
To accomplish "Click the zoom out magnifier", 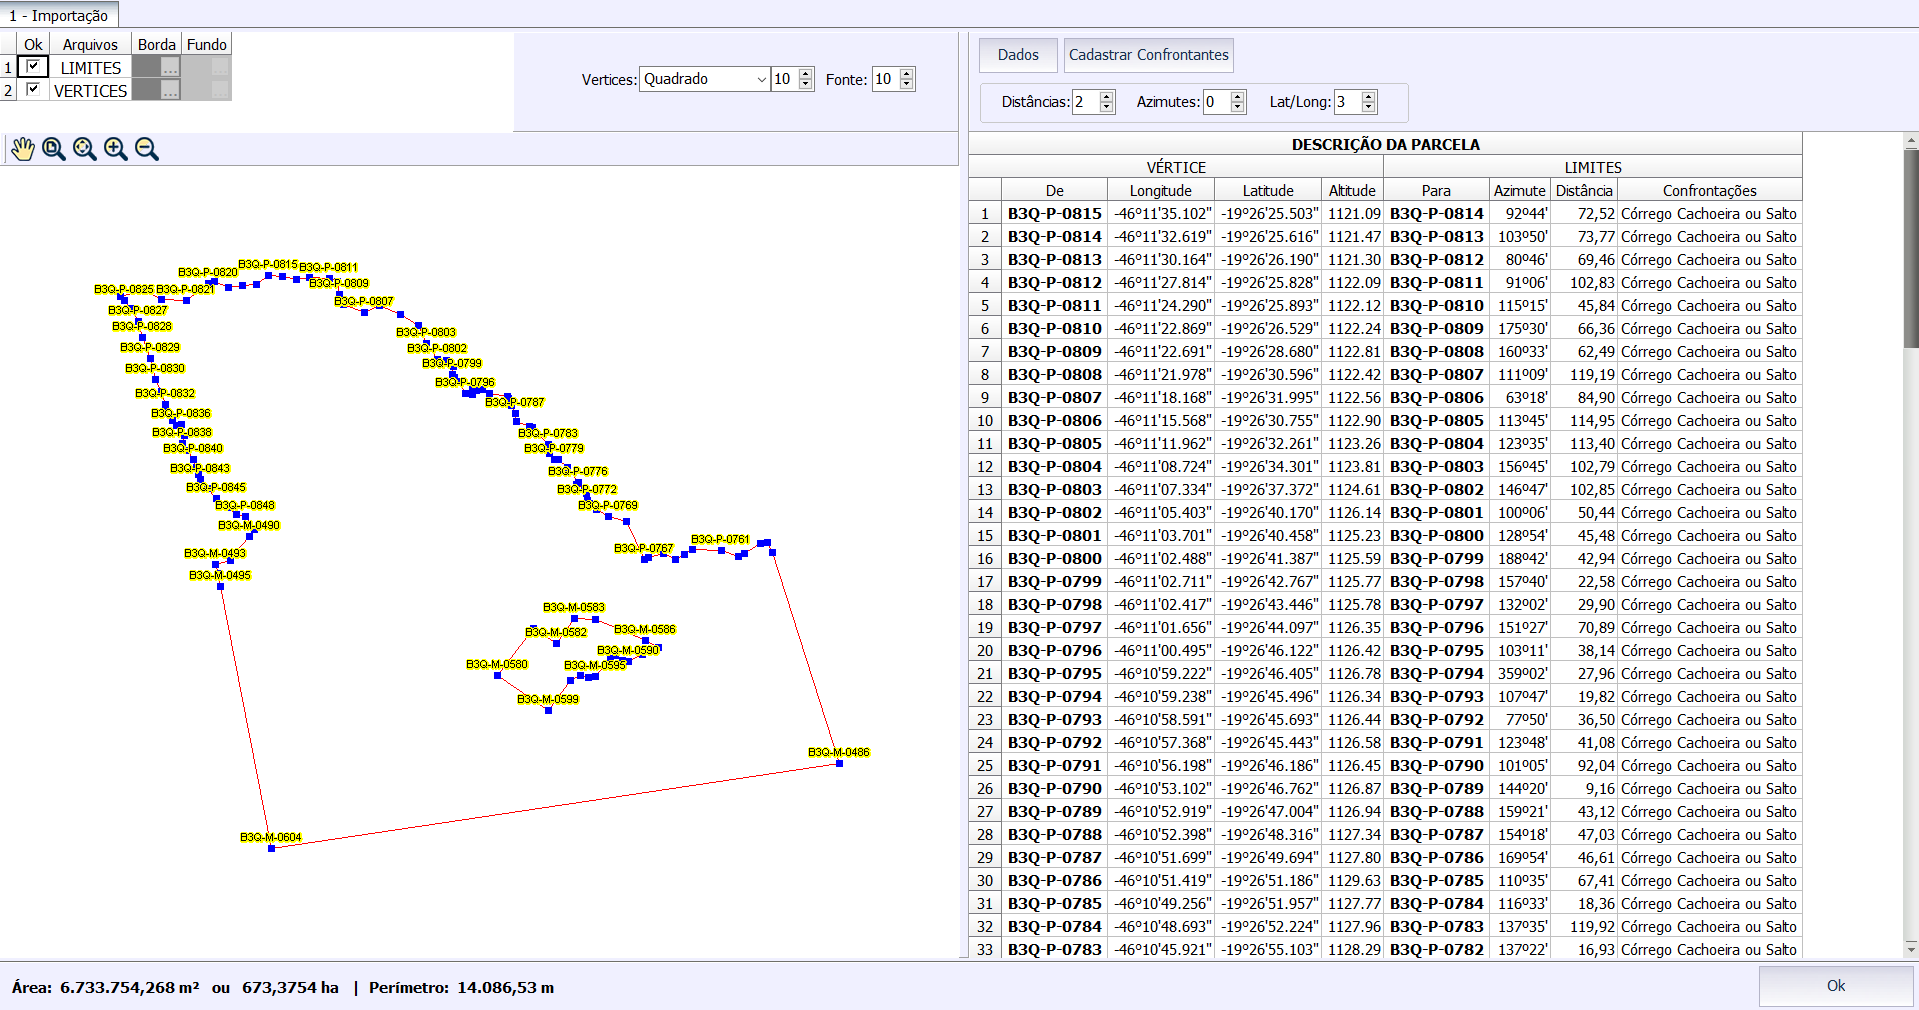I will coord(147,149).
